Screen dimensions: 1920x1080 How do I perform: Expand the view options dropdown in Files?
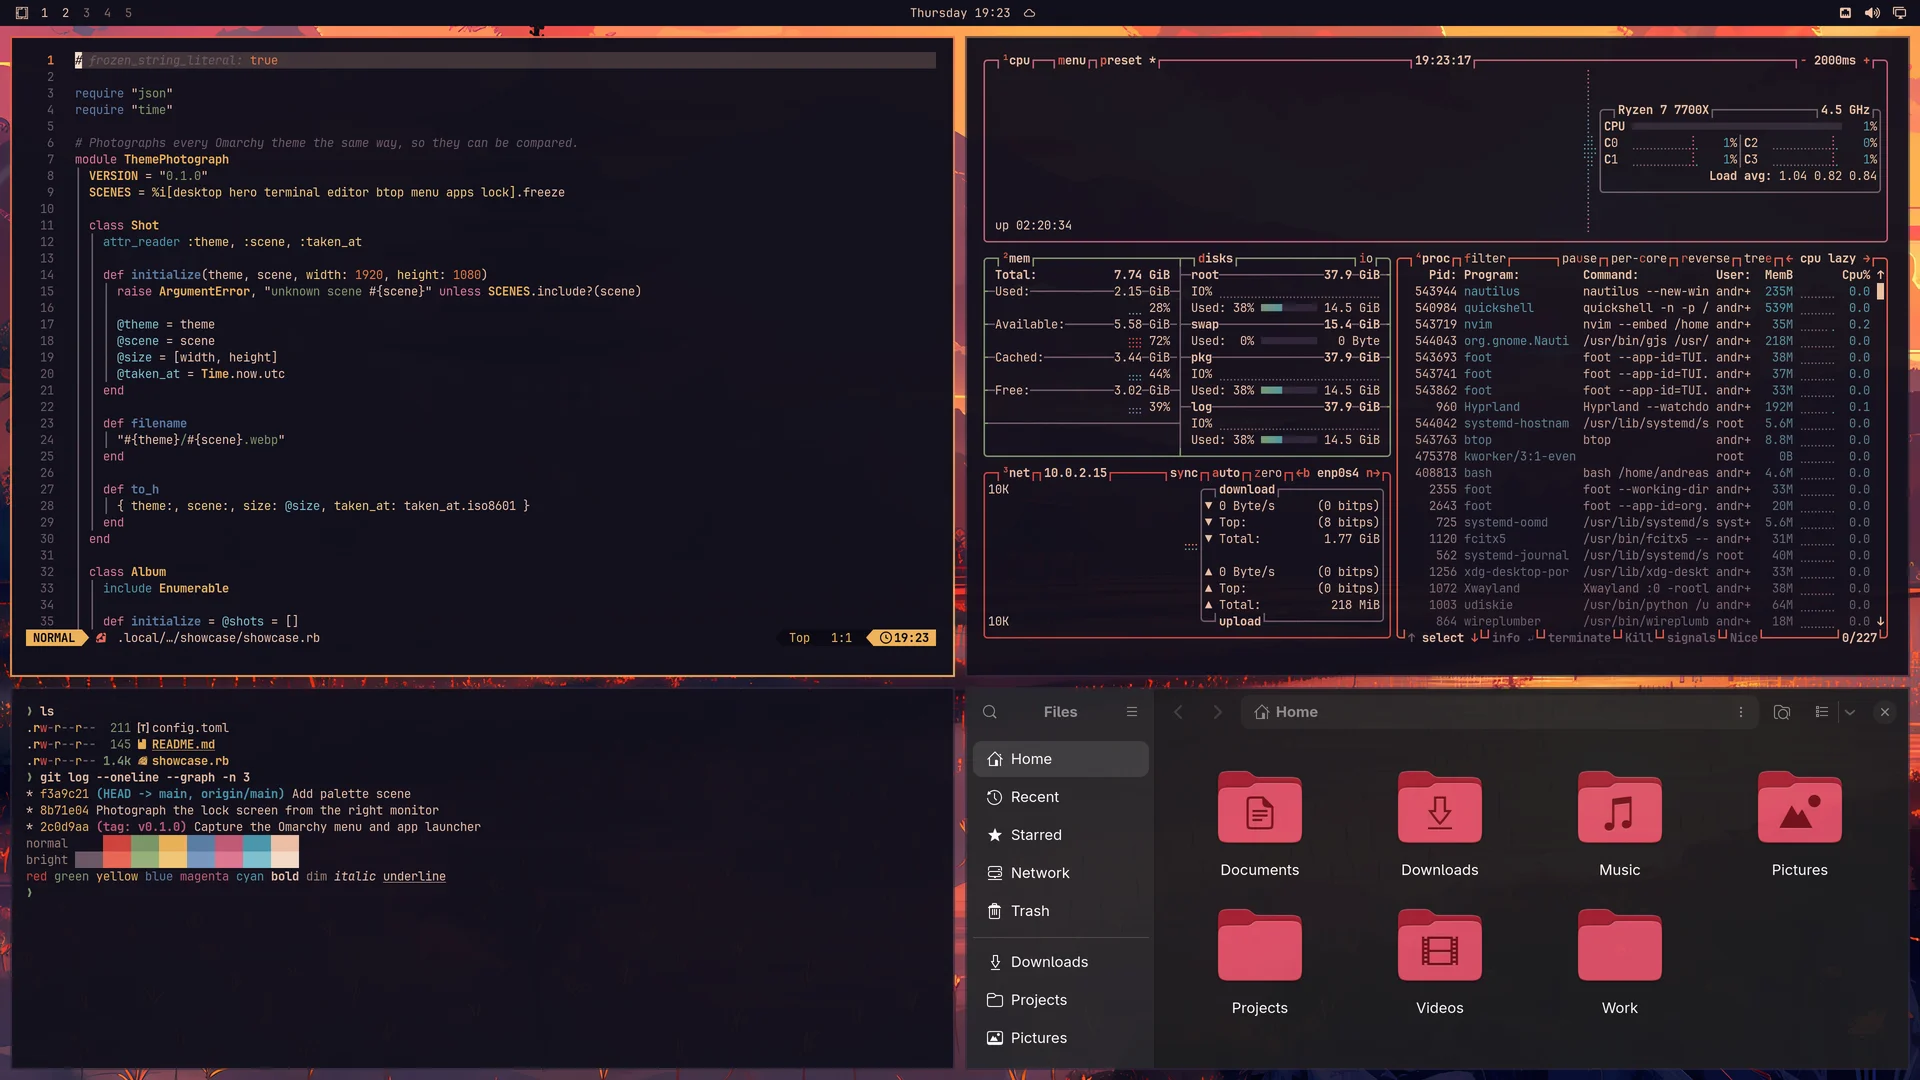pyautogui.click(x=1850, y=712)
